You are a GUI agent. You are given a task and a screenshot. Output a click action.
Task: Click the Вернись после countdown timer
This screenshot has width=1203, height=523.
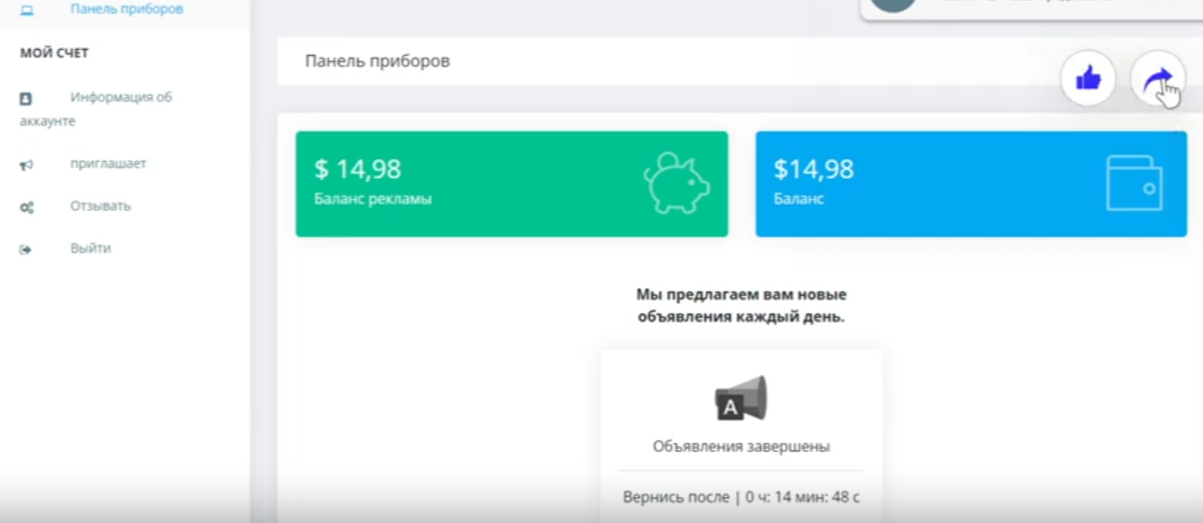pos(741,496)
